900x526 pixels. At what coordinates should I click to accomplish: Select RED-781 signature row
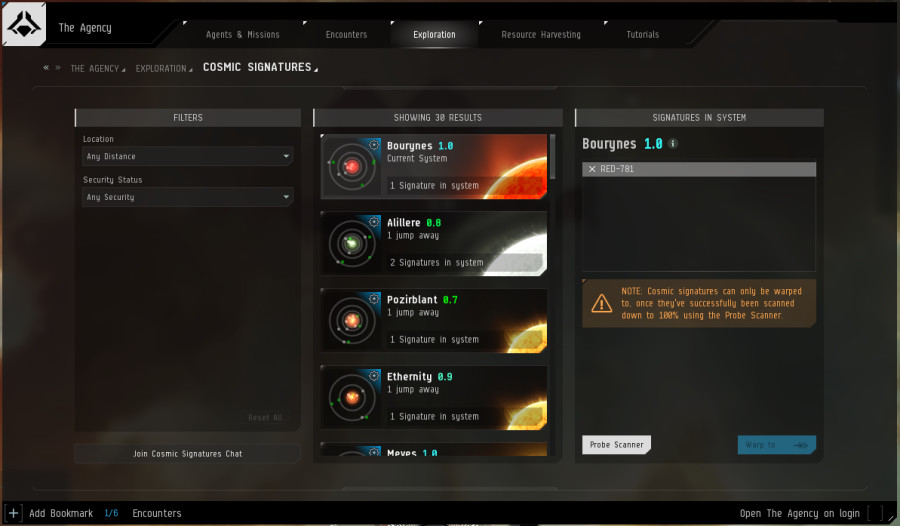[x=699, y=169]
